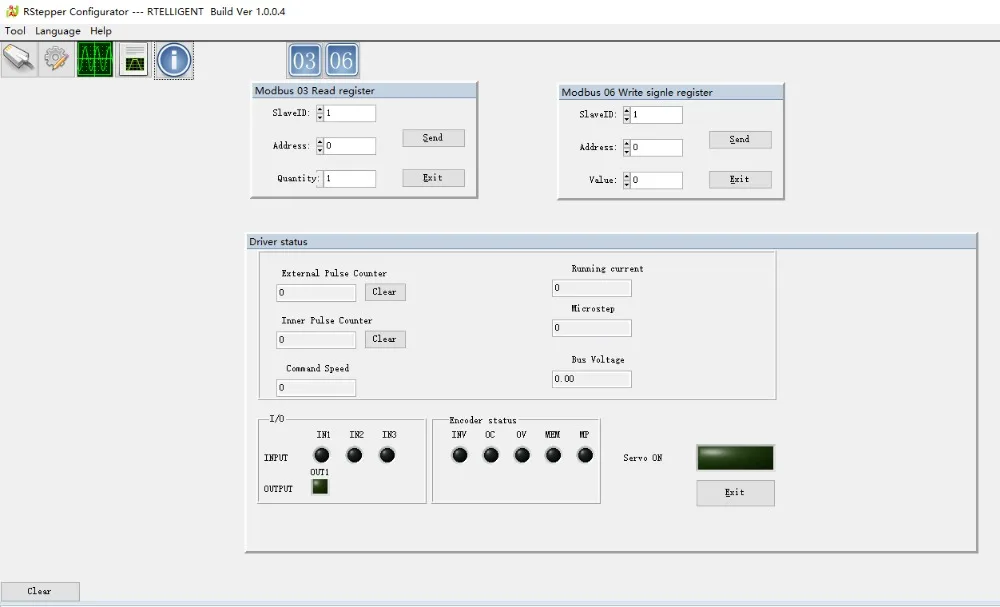The height and width of the screenshot is (607, 1000).
Task: Click the Modbus 03 Read register title bar
Action: coord(364,91)
